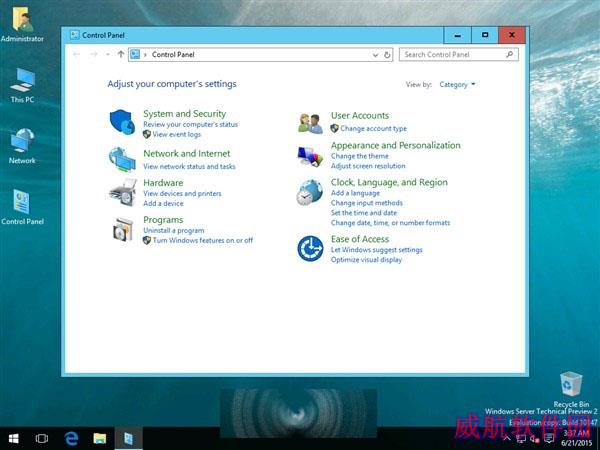The width and height of the screenshot is (600, 450).
Task: Click Set the time and date
Action: (364, 213)
